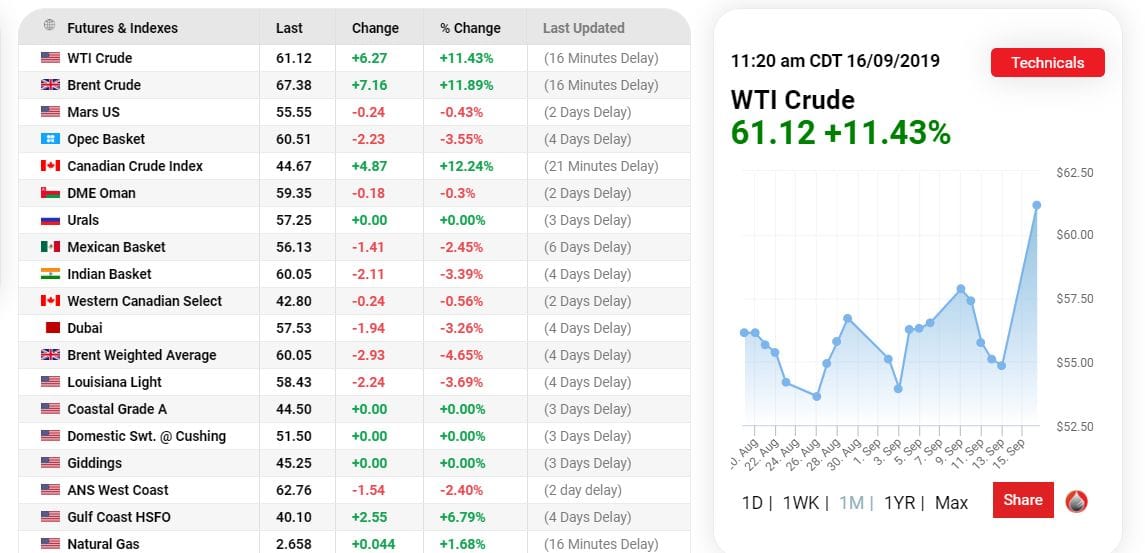Click the Canadian flag beside Canadian Crude Index

(50, 166)
